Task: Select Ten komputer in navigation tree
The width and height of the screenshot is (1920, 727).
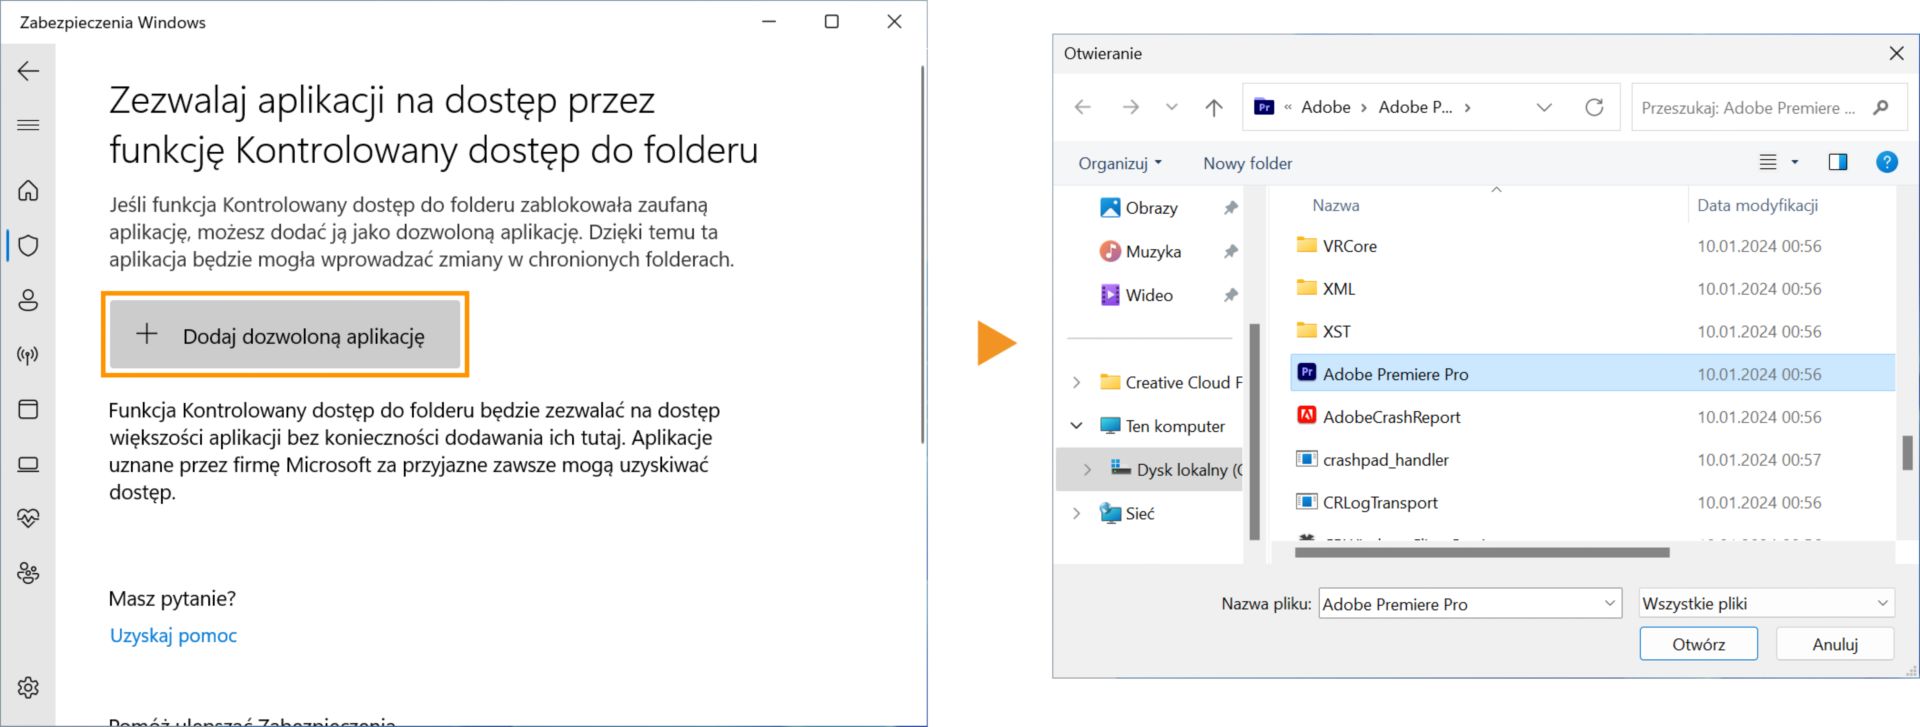Action: pos(1163,426)
